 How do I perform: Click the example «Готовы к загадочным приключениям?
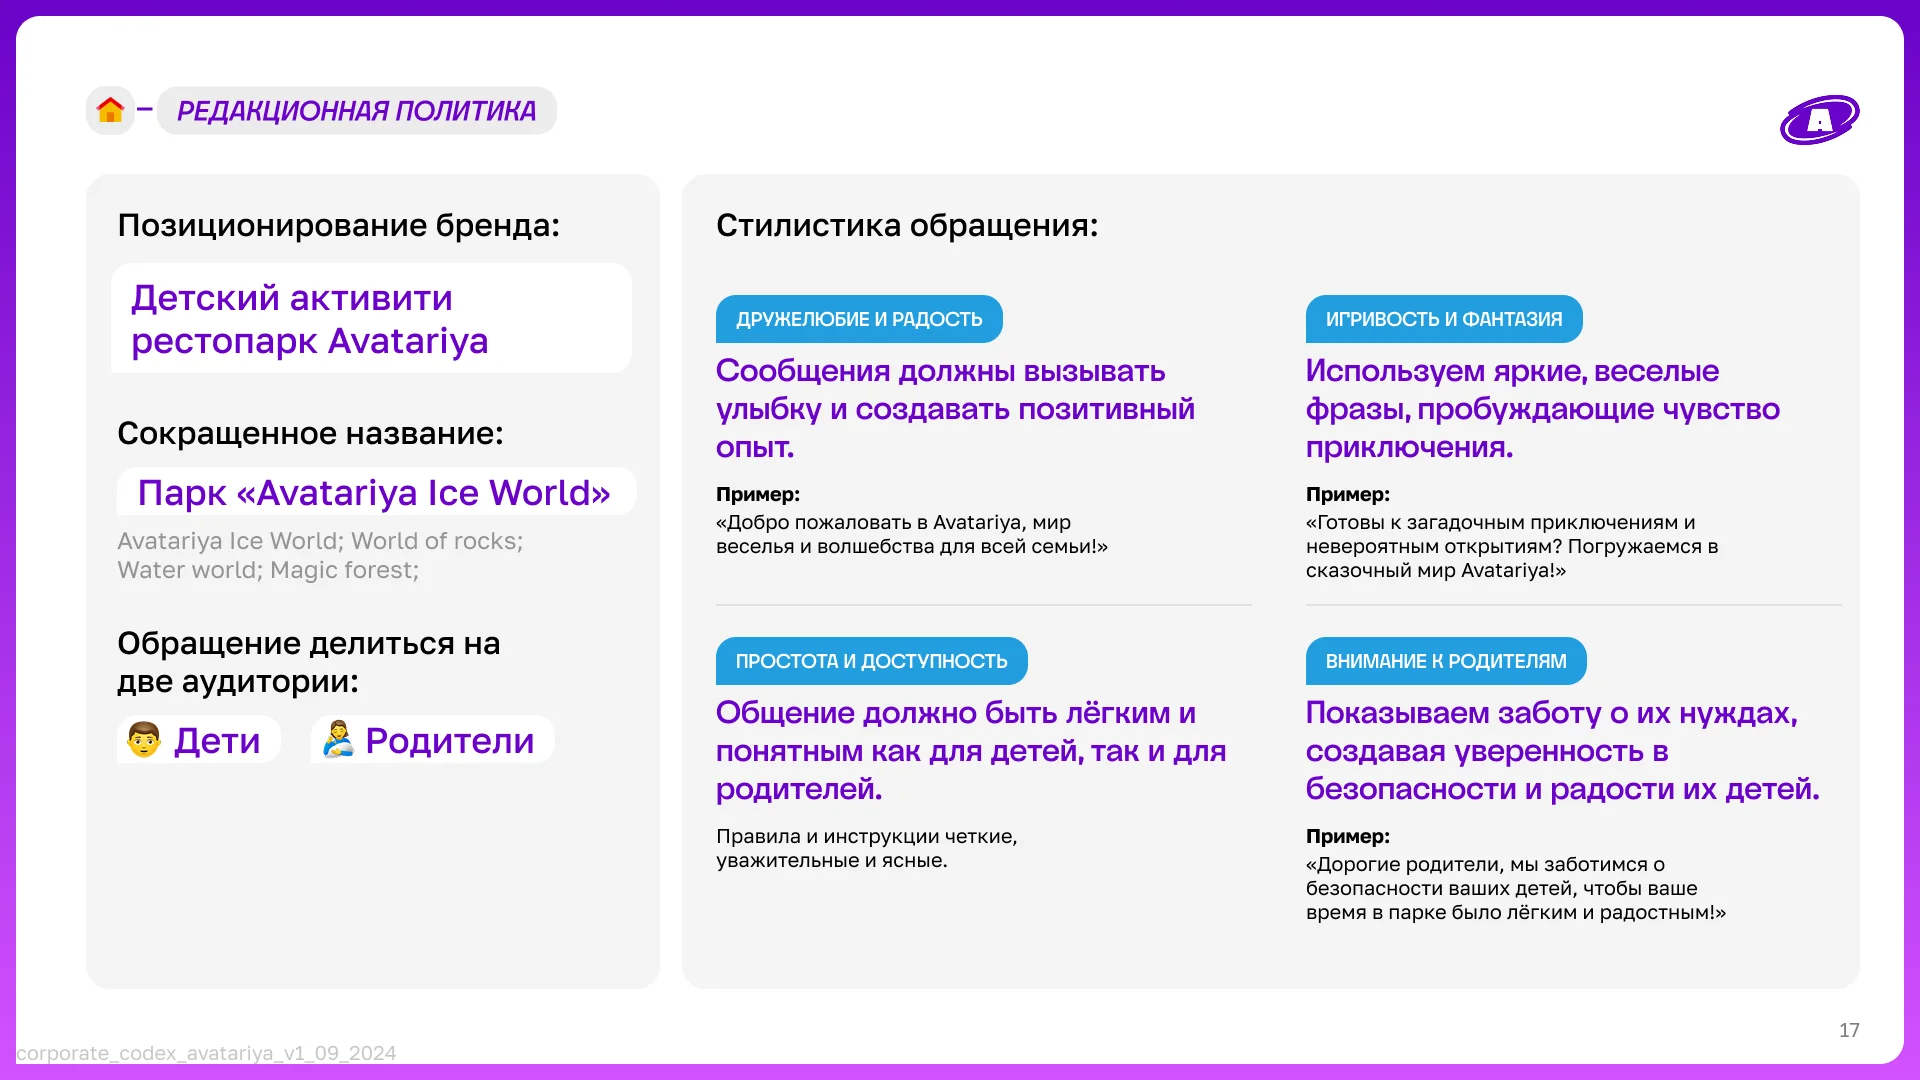click(x=1512, y=546)
